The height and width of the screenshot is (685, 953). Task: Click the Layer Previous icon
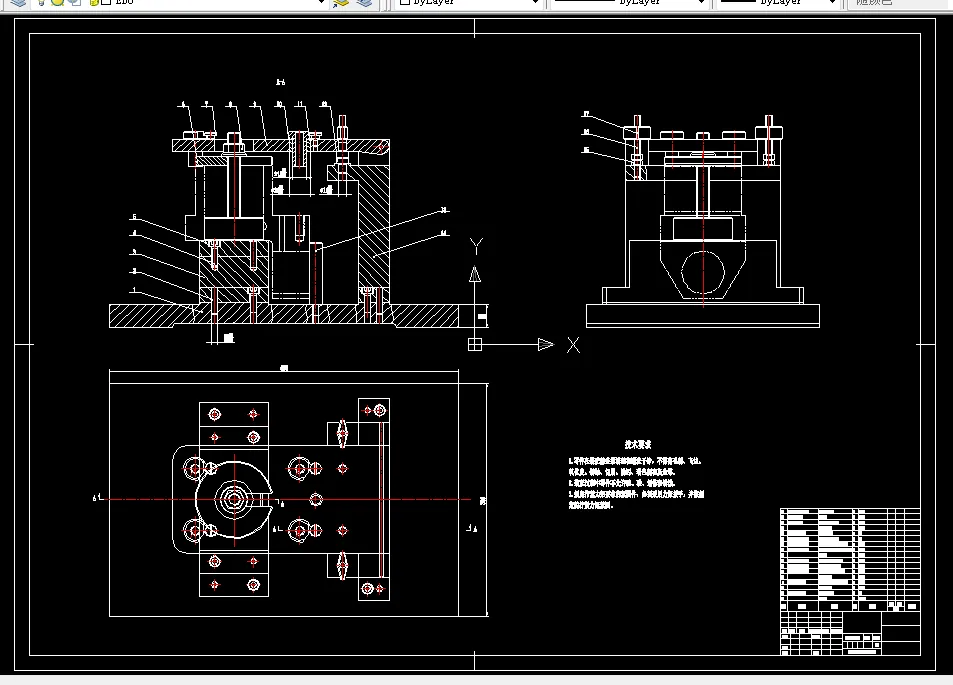coord(365,2)
